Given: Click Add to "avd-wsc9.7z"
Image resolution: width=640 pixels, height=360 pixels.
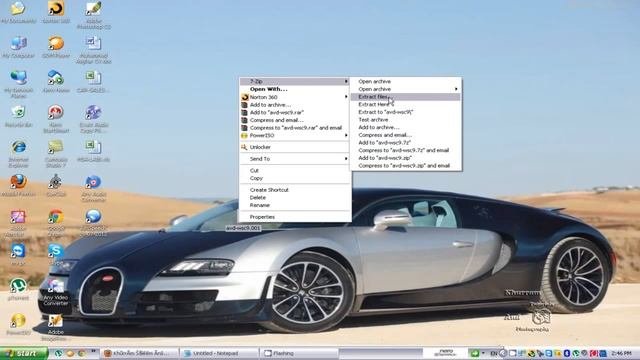Looking at the screenshot, I should (x=405, y=142).
